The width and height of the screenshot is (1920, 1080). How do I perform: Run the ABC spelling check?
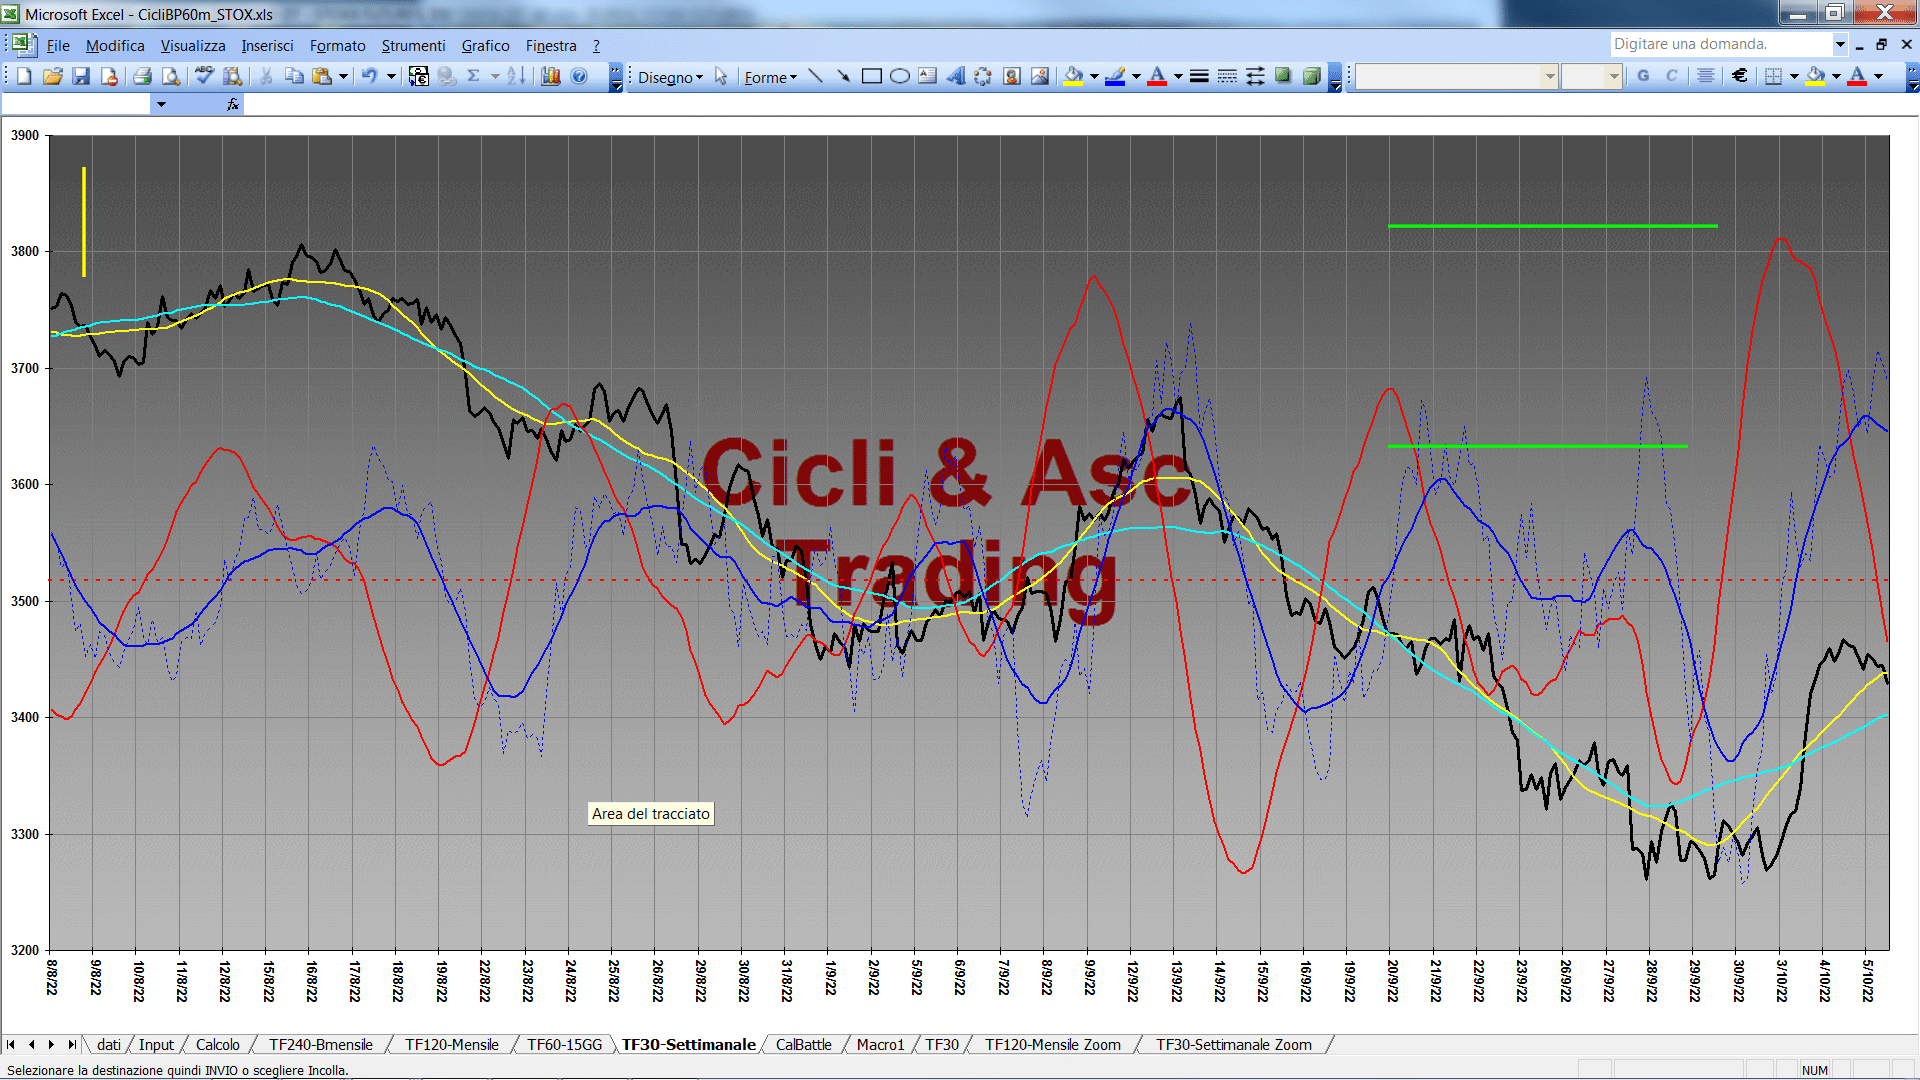click(x=204, y=76)
